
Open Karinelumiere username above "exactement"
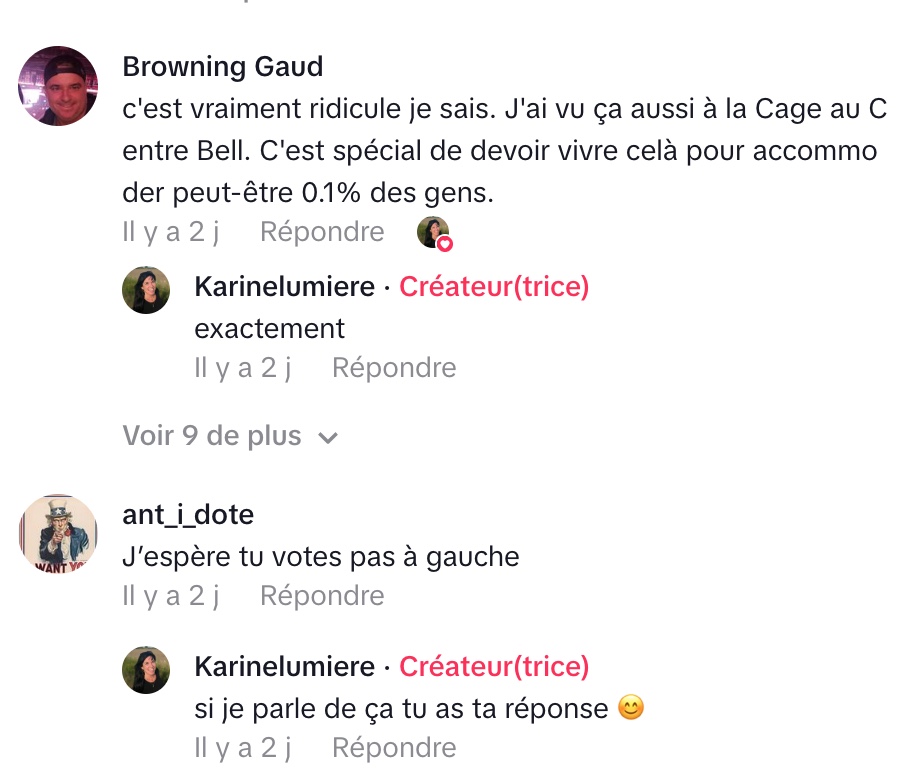pyautogui.click(x=284, y=287)
